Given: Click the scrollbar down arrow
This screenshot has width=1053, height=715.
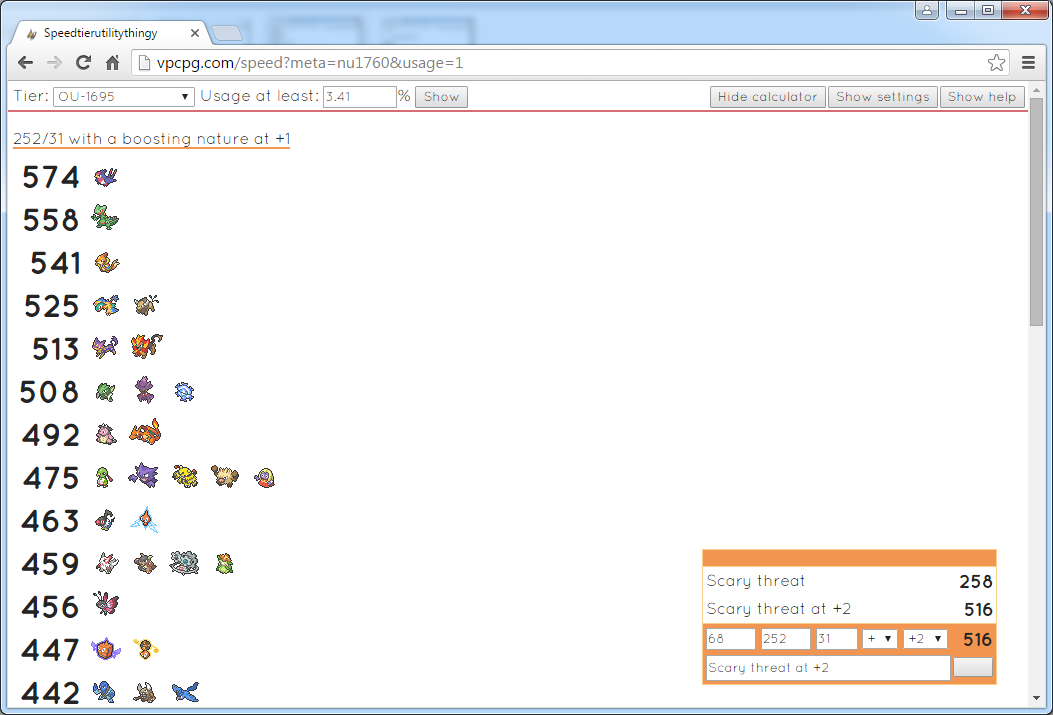Looking at the screenshot, I should point(1036,698).
